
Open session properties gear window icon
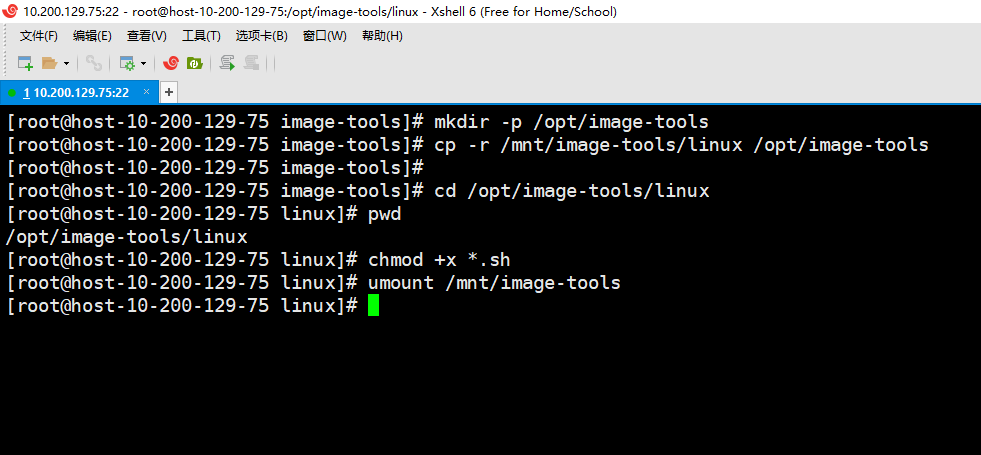pos(127,63)
